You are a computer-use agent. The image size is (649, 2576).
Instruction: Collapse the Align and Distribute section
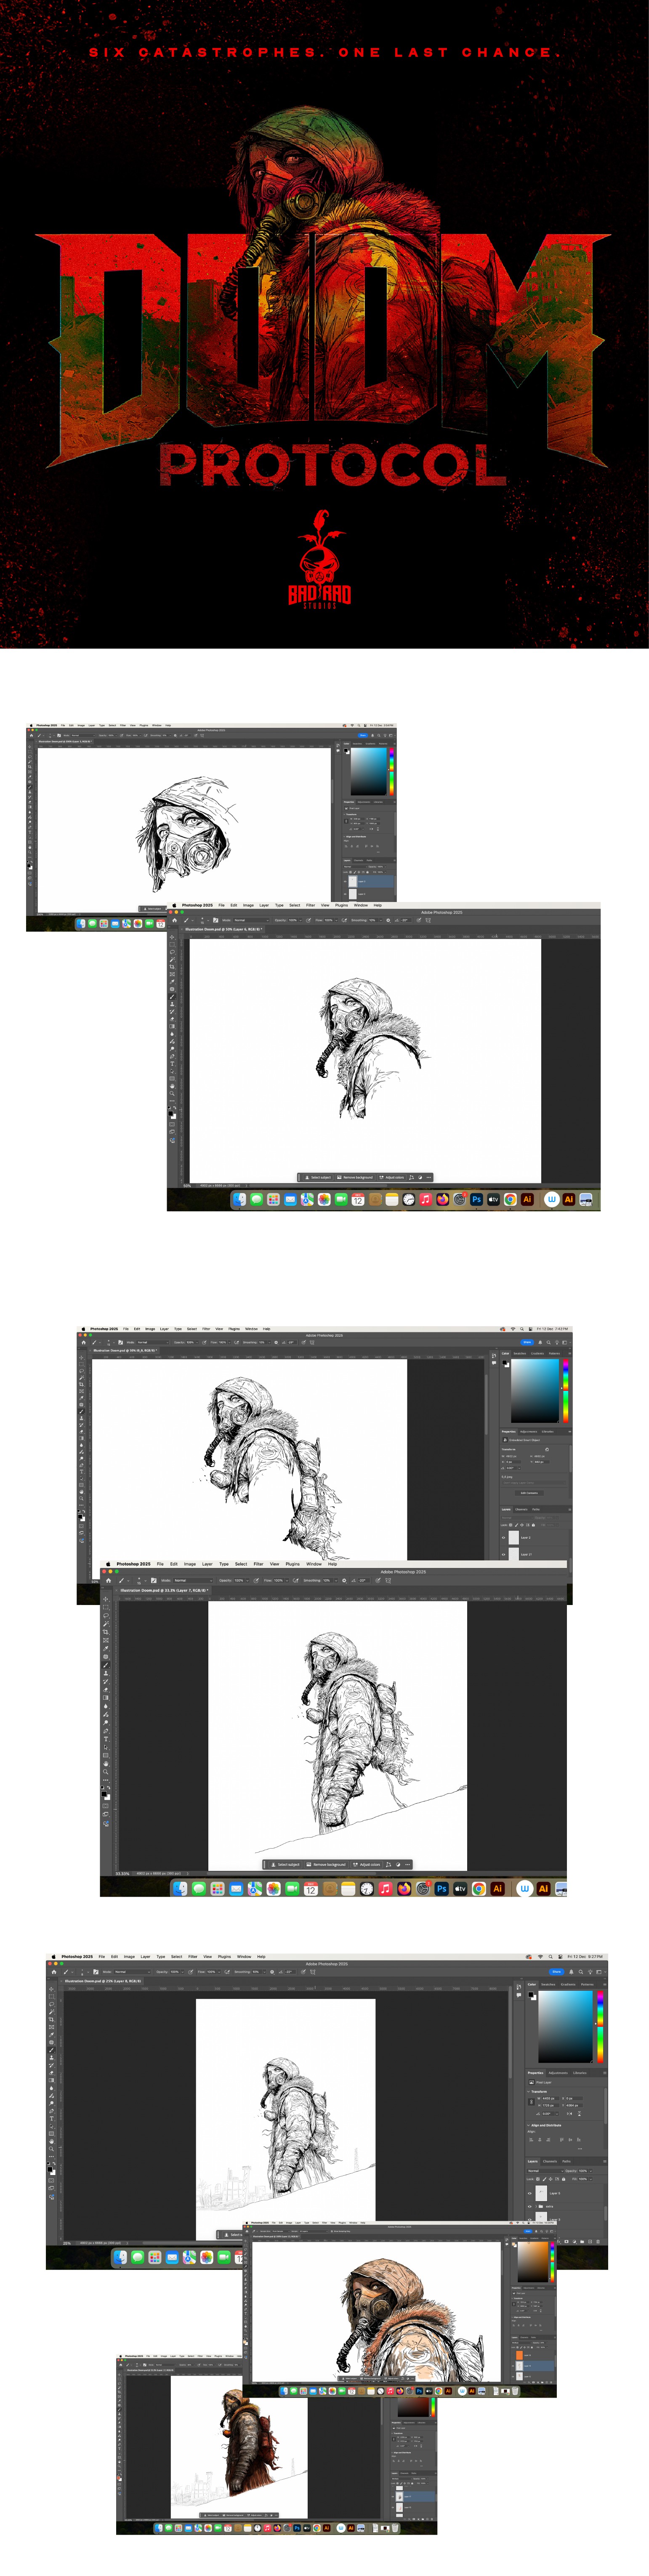[x=529, y=2125]
